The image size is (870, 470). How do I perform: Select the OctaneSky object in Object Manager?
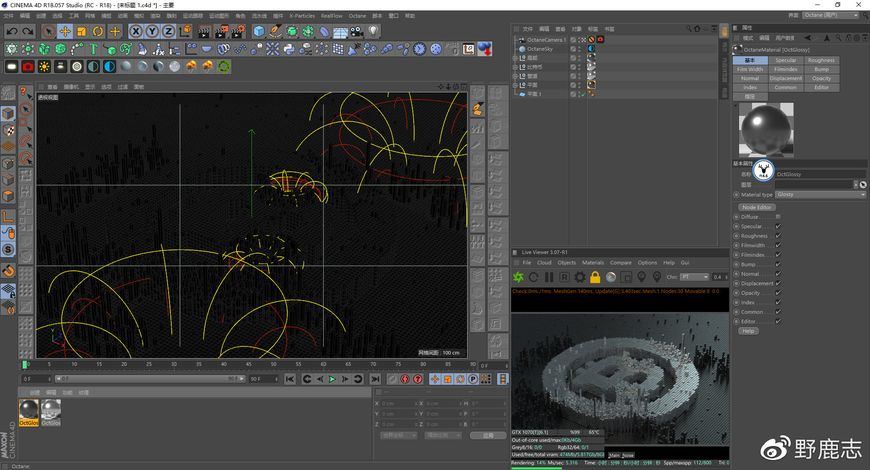point(539,49)
